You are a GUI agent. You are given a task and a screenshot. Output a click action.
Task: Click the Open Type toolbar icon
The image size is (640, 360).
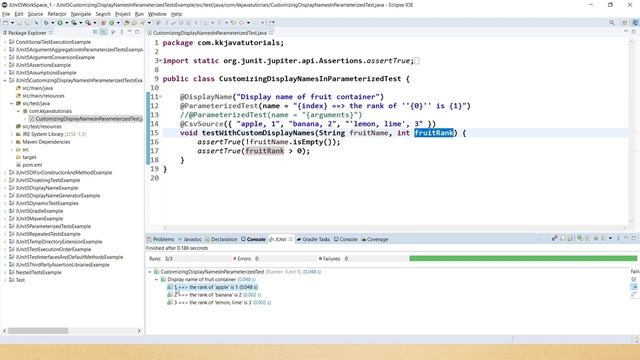point(126,23)
